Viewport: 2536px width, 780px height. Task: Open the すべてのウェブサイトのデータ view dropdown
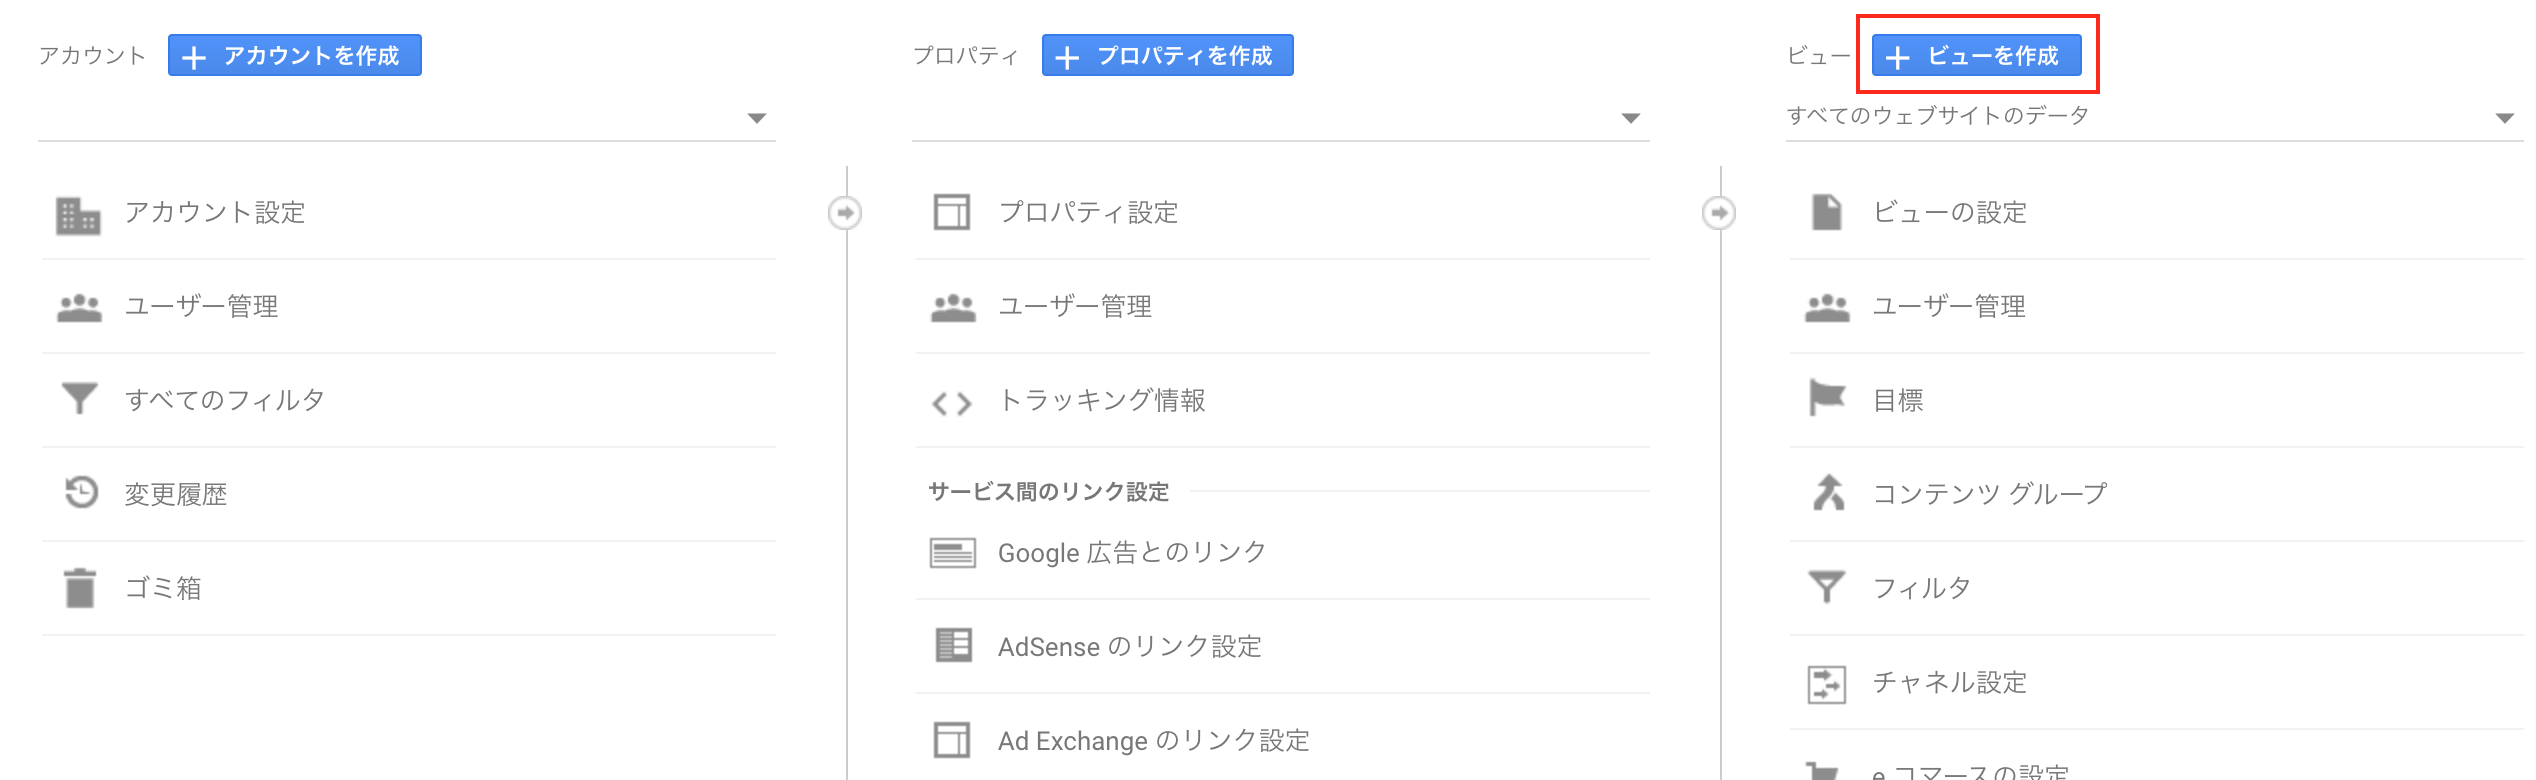(2154, 117)
